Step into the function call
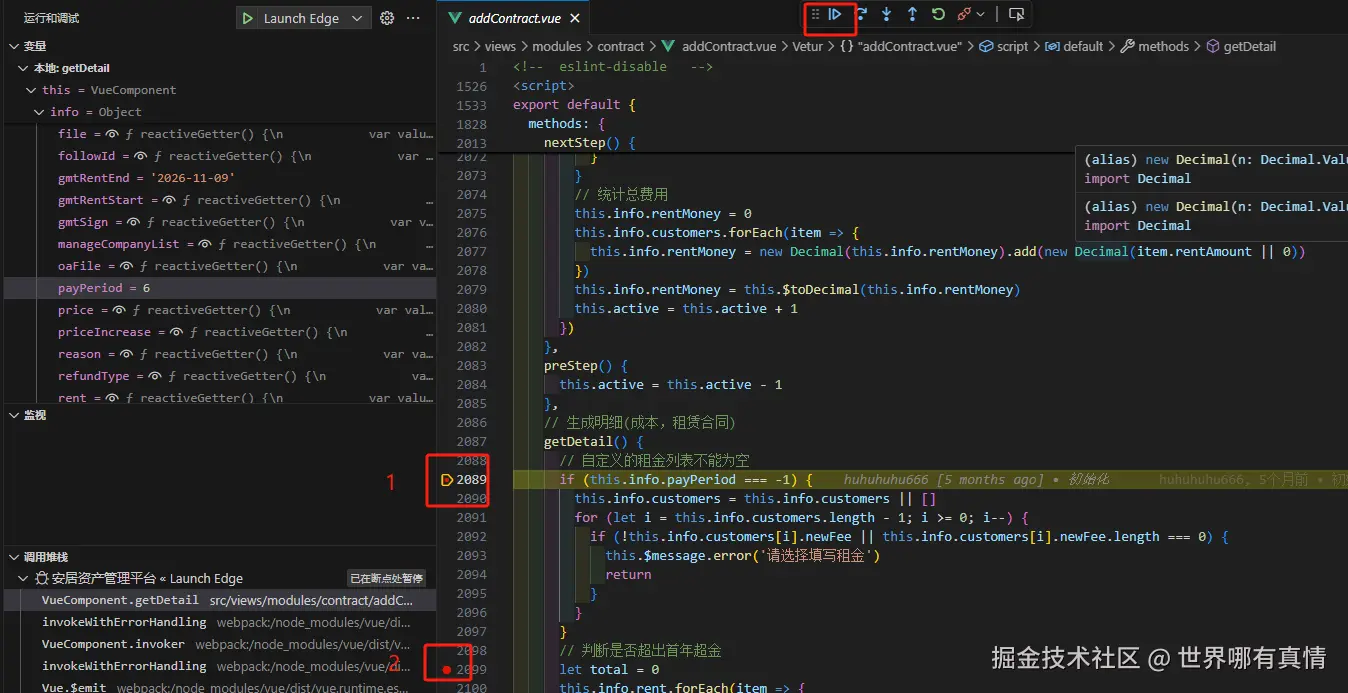 point(887,15)
